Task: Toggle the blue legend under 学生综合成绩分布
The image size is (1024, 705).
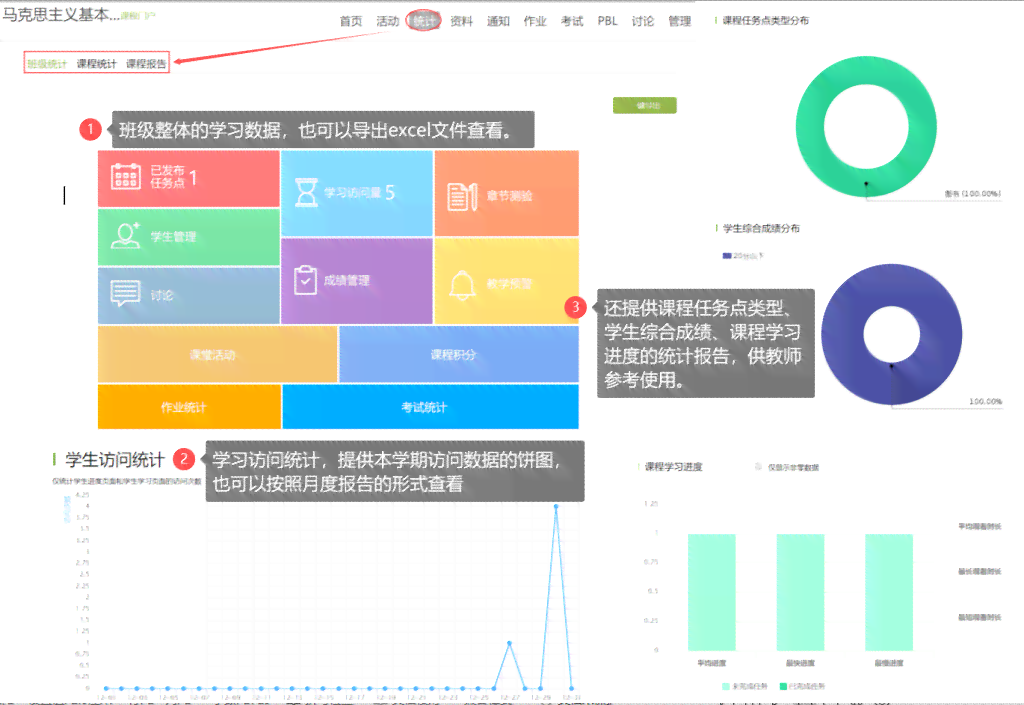Action: coord(727,256)
